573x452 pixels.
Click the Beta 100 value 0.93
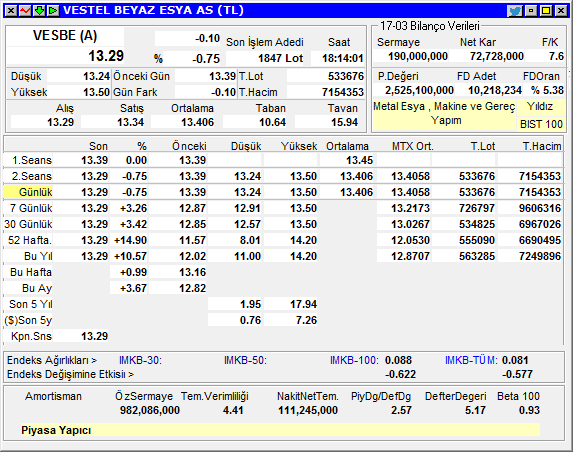[x=529, y=410]
